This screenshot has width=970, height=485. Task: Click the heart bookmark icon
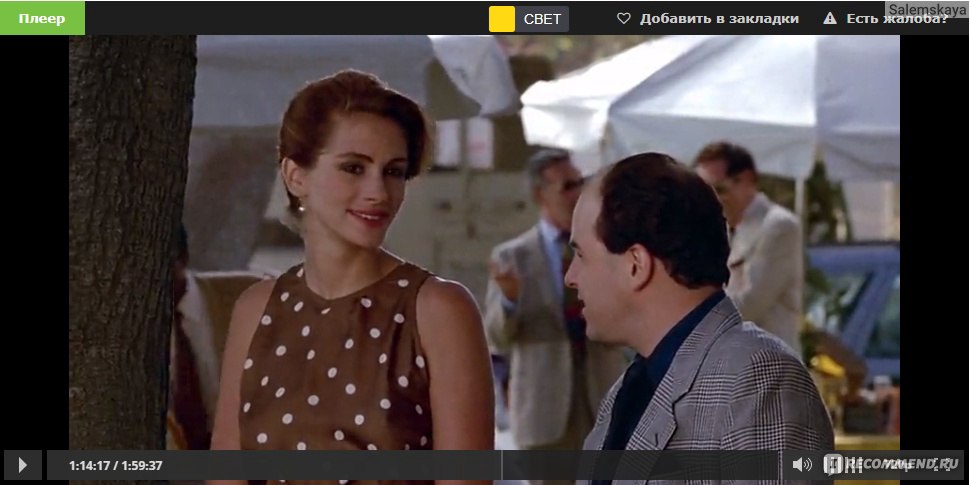pyautogui.click(x=624, y=19)
